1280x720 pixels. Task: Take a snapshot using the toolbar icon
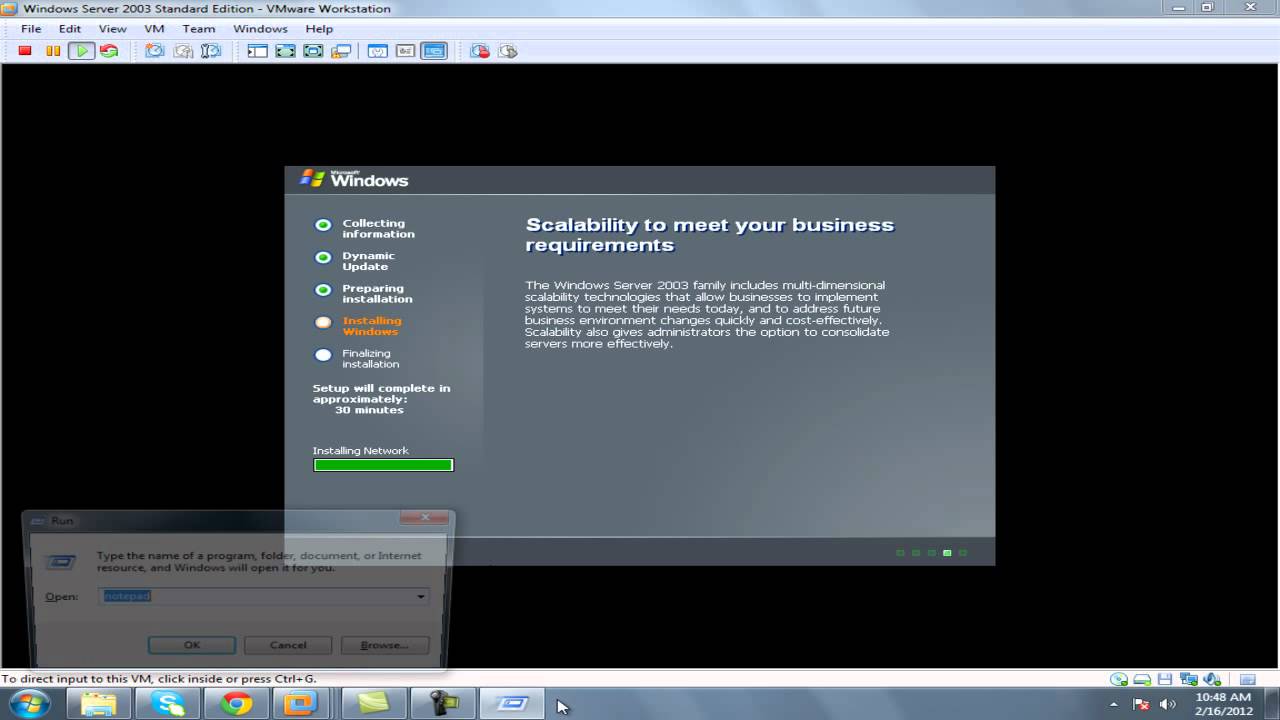coord(155,51)
